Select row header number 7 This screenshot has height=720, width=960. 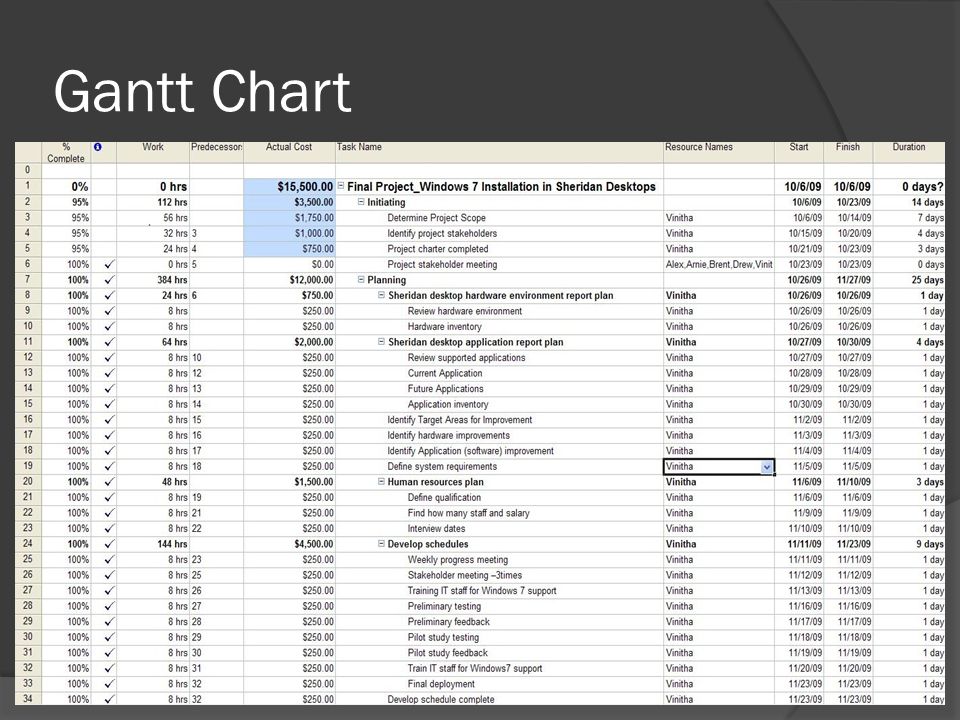[28, 279]
